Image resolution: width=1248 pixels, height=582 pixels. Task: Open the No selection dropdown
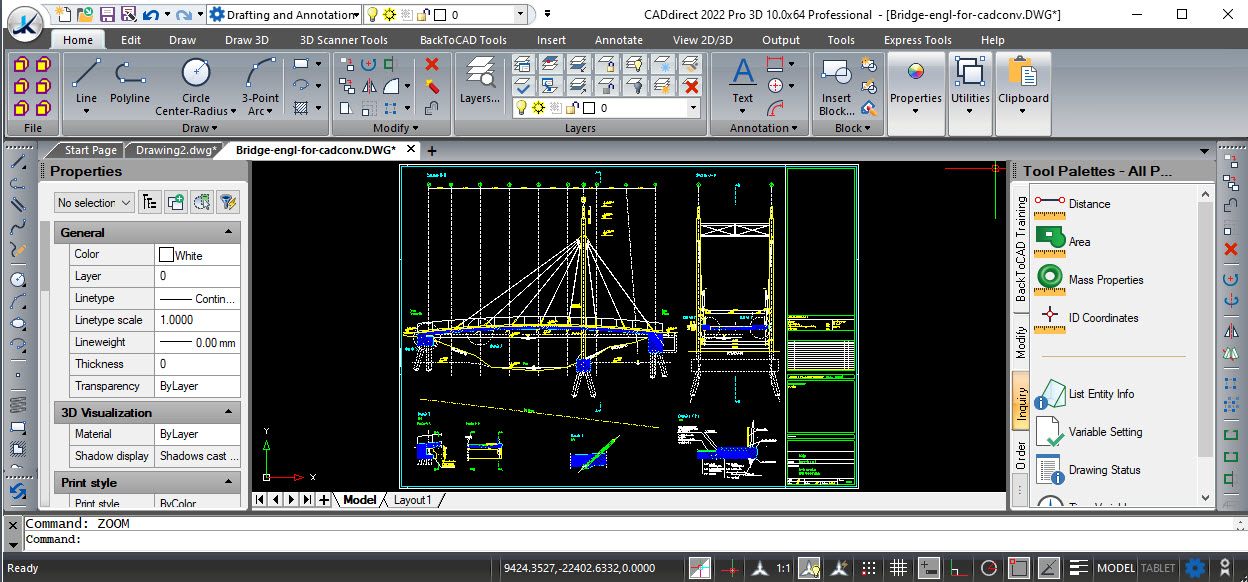tap(94, 203)
